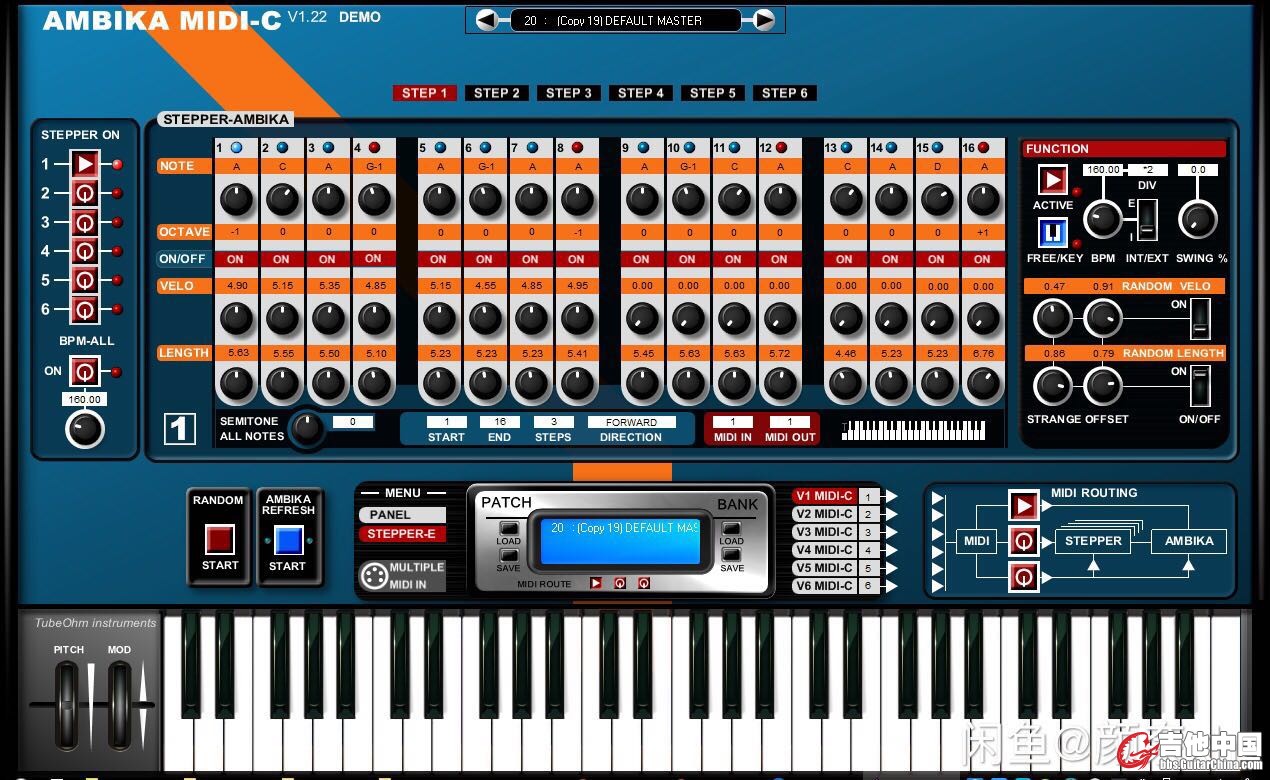Select PANEL in the menu

[402, 514]
